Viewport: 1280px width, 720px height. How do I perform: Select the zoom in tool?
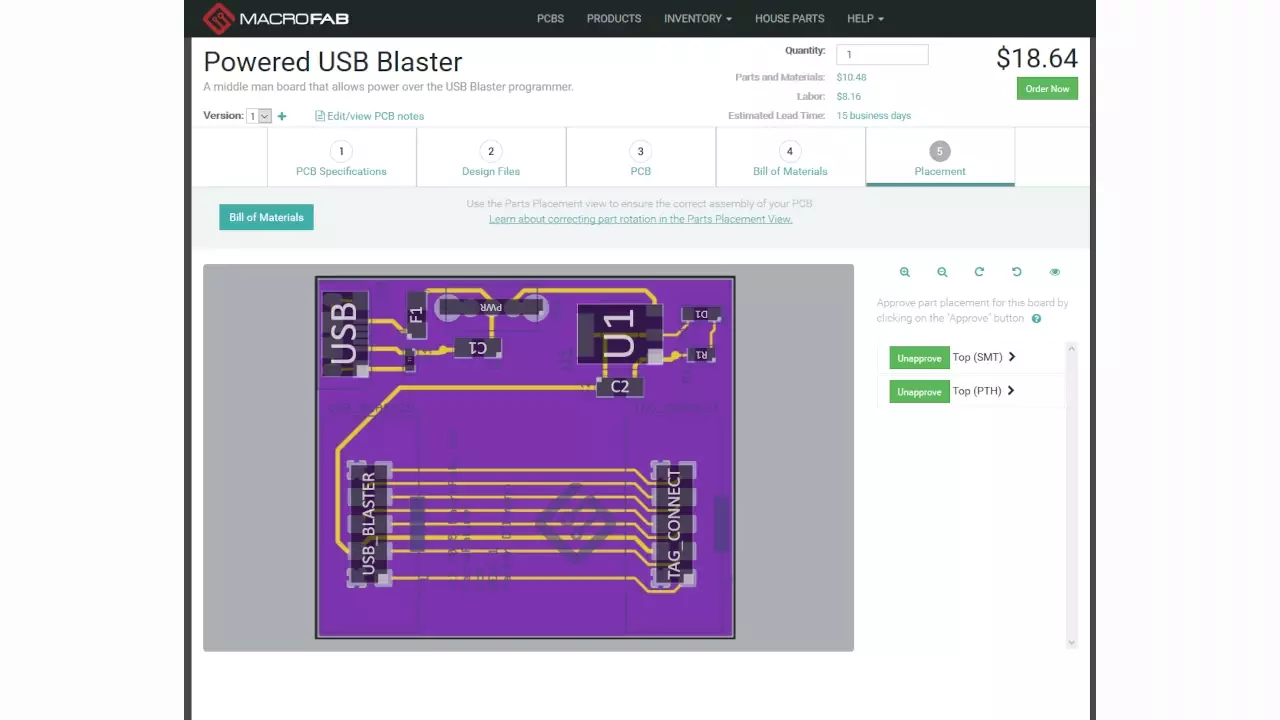click(904, 271)
